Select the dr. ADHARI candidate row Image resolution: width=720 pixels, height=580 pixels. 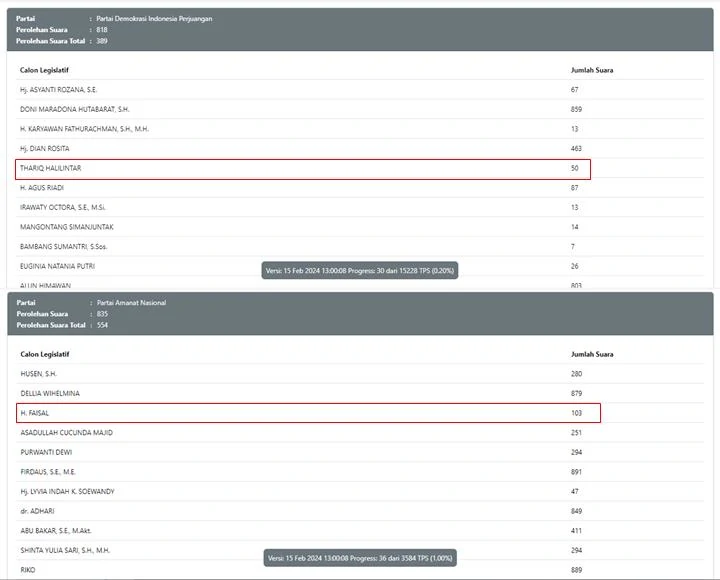360,511
